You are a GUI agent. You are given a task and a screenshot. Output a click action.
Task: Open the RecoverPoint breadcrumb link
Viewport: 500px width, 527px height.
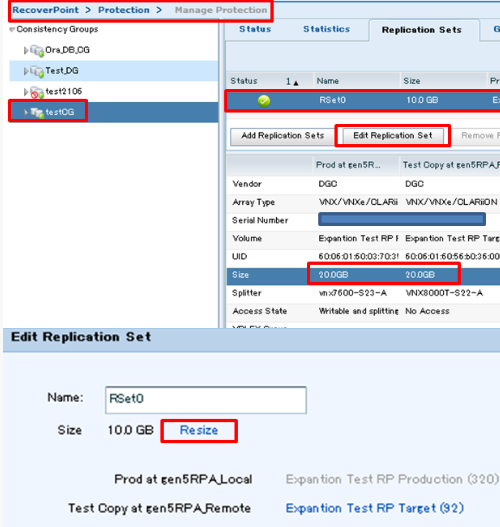[x=45, y=10]
